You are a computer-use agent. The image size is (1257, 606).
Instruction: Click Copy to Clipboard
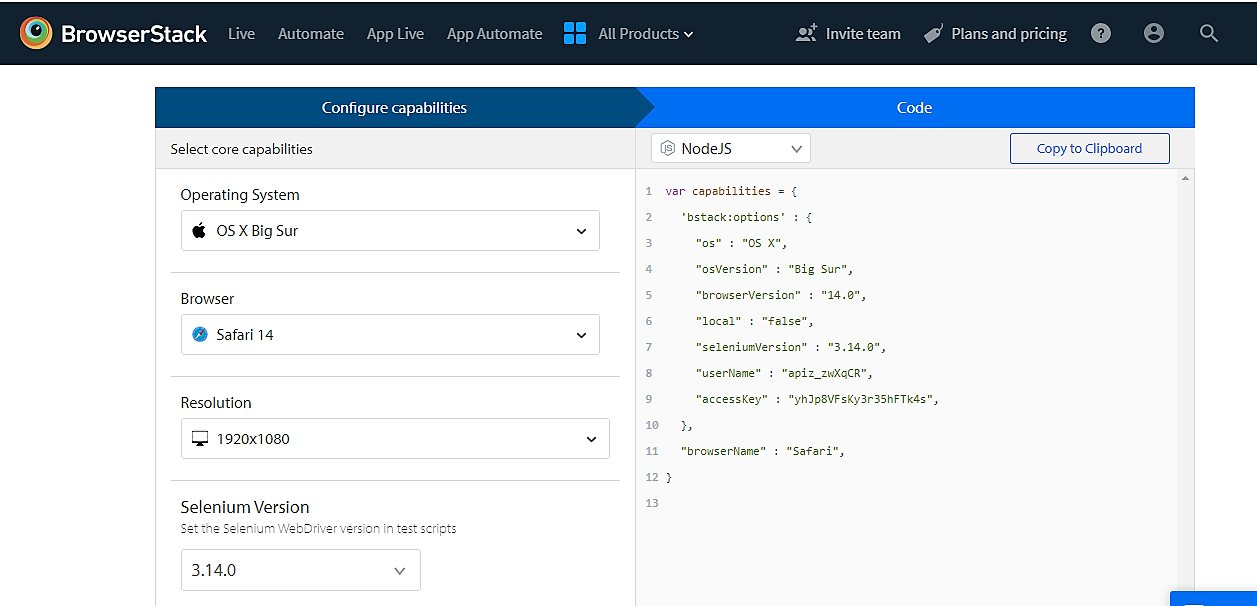[1089, 147]
